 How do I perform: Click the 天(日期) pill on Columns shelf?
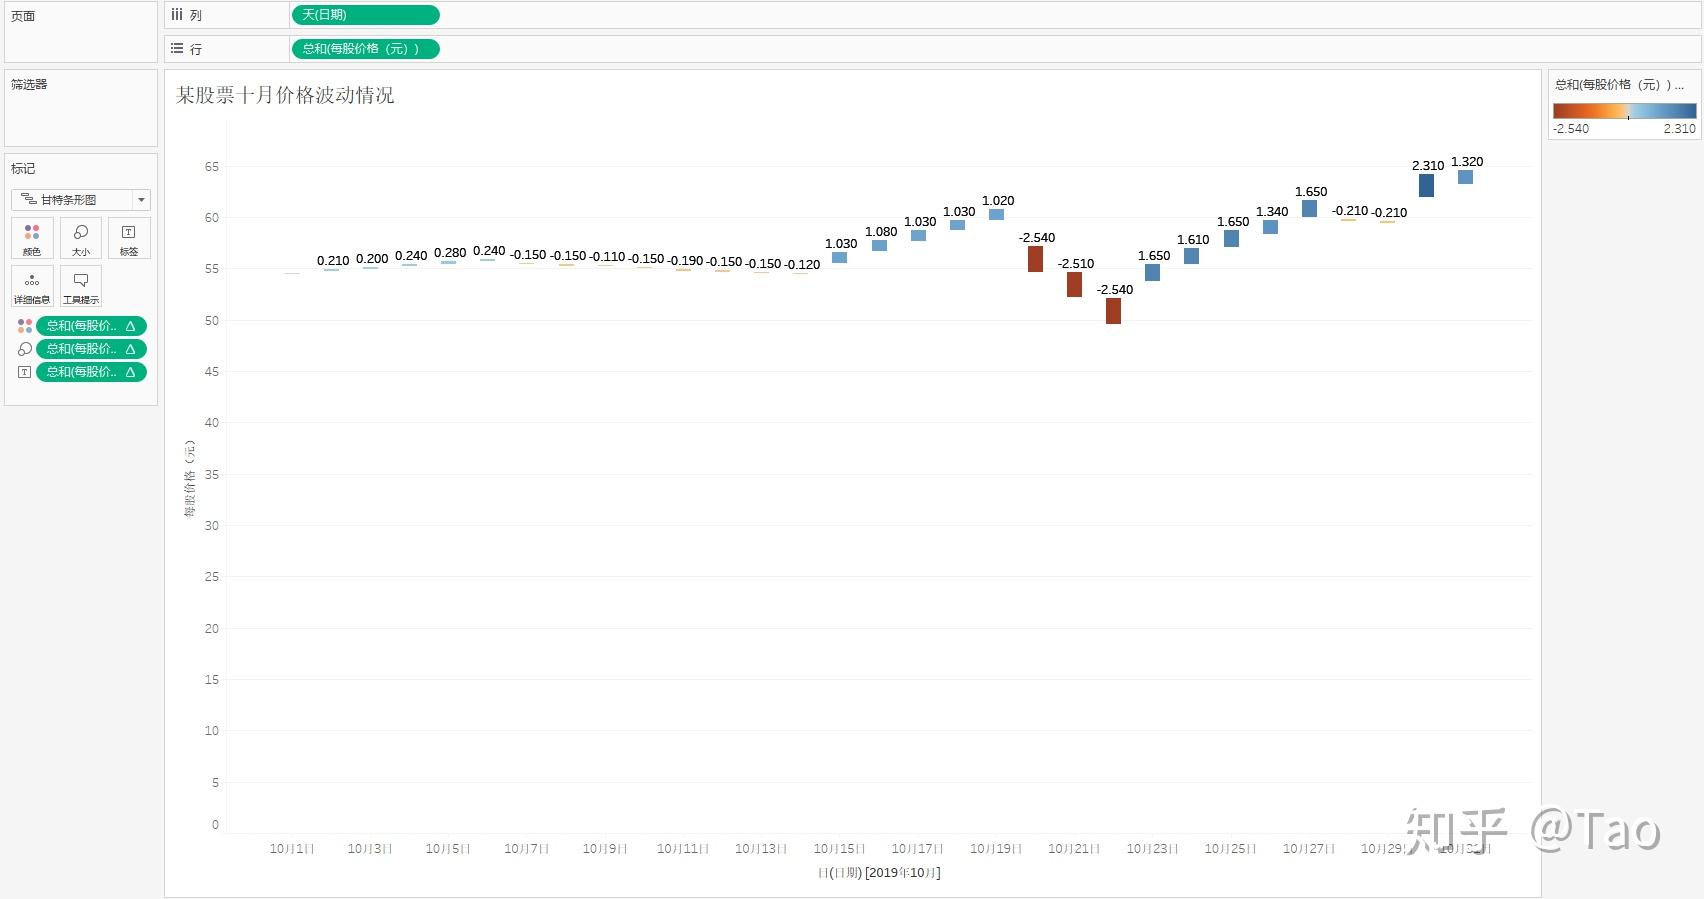pyautogui.click(x=365, y=15)
